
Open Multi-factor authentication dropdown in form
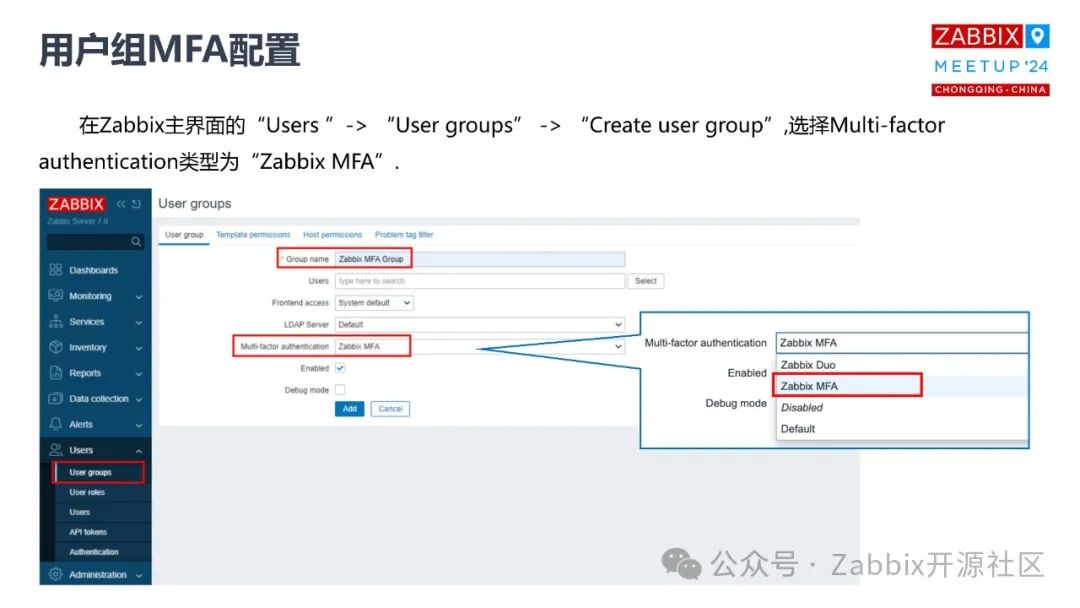click(479, 346)
